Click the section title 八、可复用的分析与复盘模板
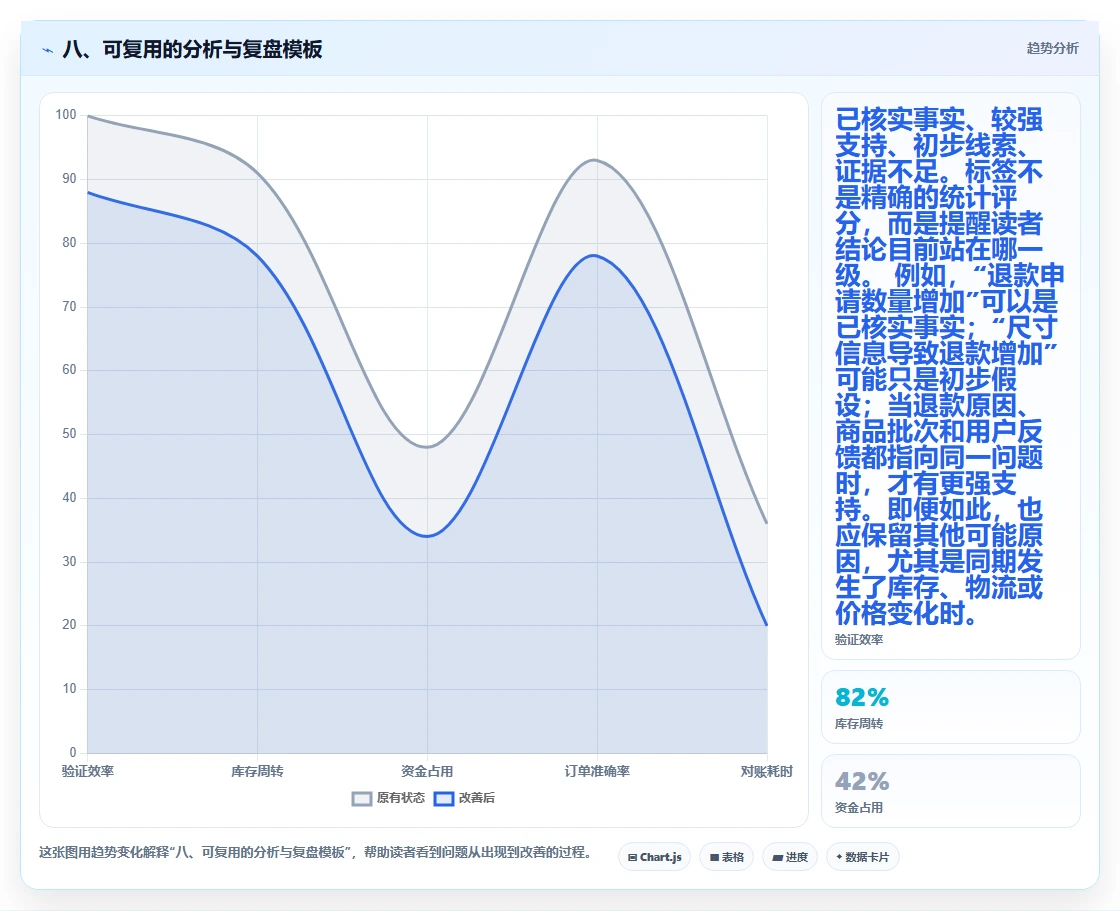1120x911 pixels. click(192, 49)
